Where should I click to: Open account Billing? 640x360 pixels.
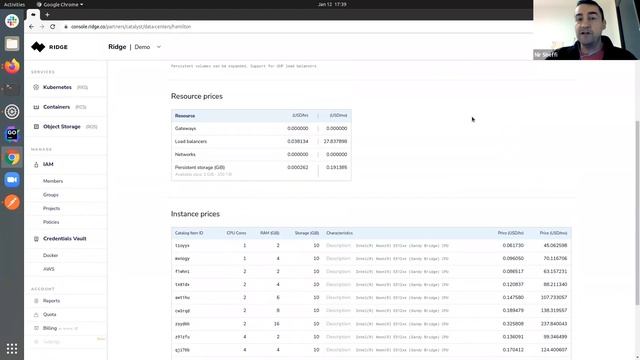pos(50,328)
